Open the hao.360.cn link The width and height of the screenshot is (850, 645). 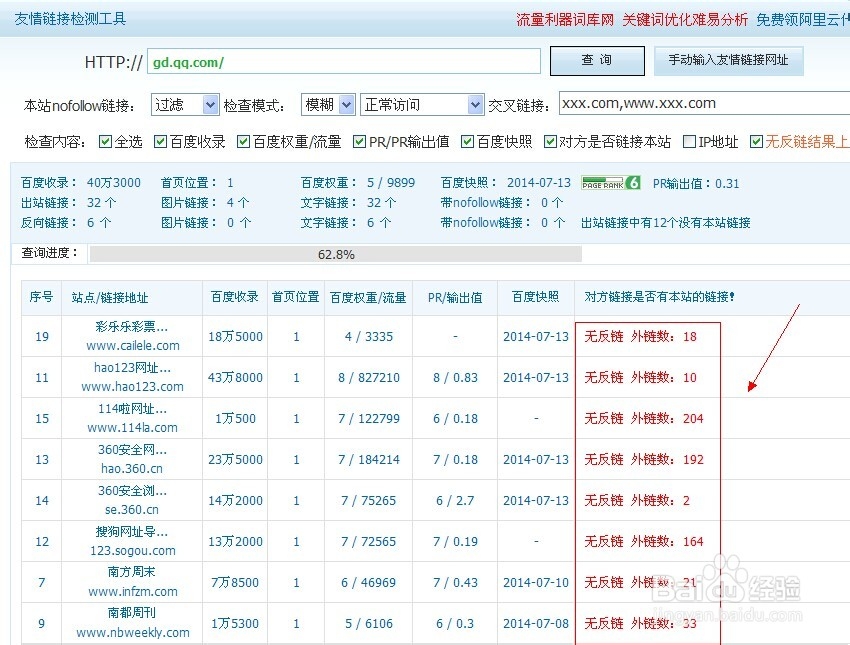tap(132, 468)
